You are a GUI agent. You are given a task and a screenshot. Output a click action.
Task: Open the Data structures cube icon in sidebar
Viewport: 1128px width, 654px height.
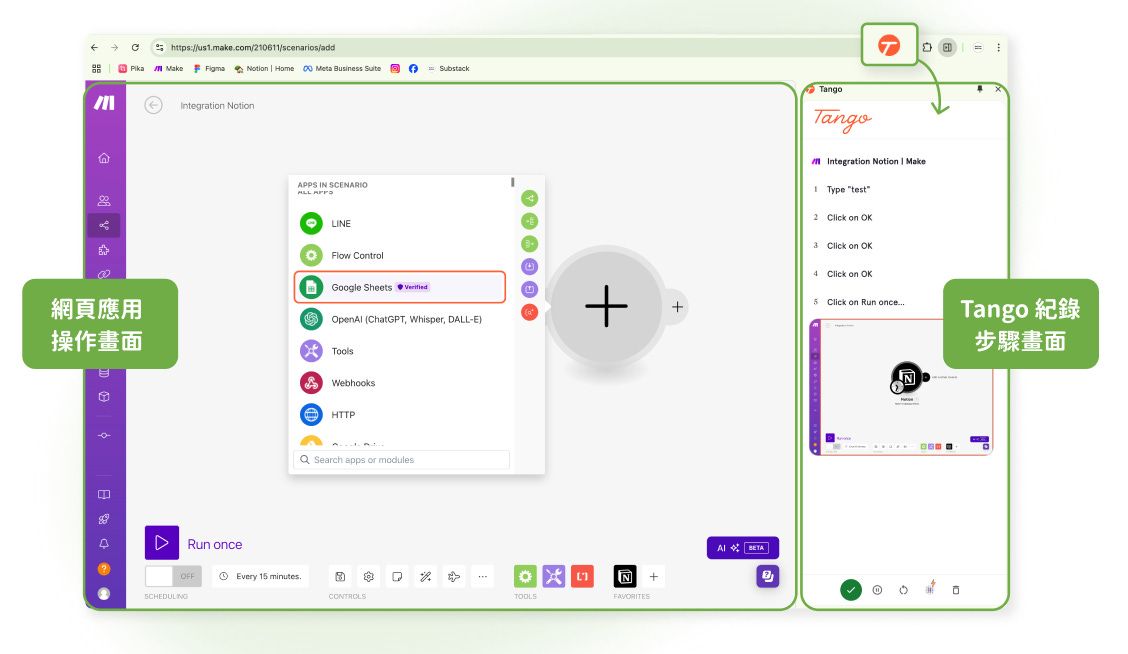(104, 396)
